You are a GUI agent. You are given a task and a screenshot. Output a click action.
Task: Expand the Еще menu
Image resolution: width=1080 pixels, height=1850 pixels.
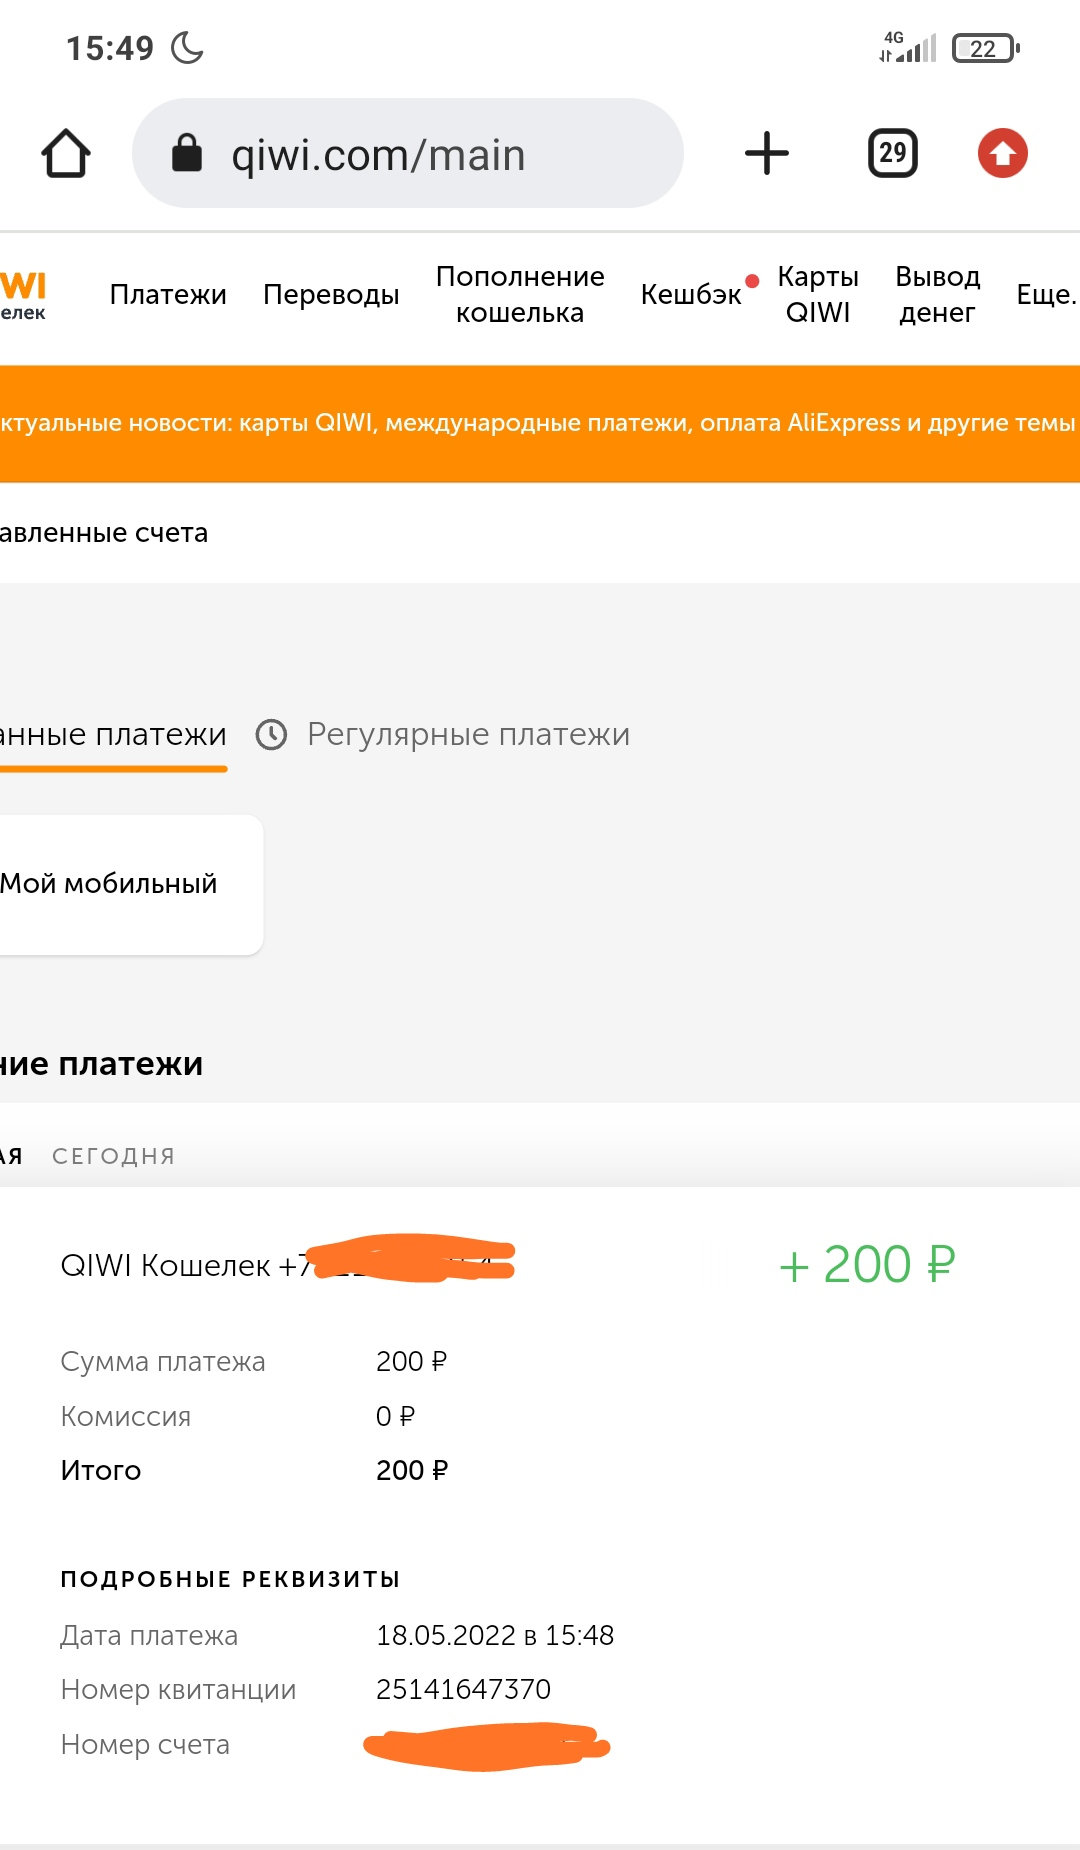1047,295
